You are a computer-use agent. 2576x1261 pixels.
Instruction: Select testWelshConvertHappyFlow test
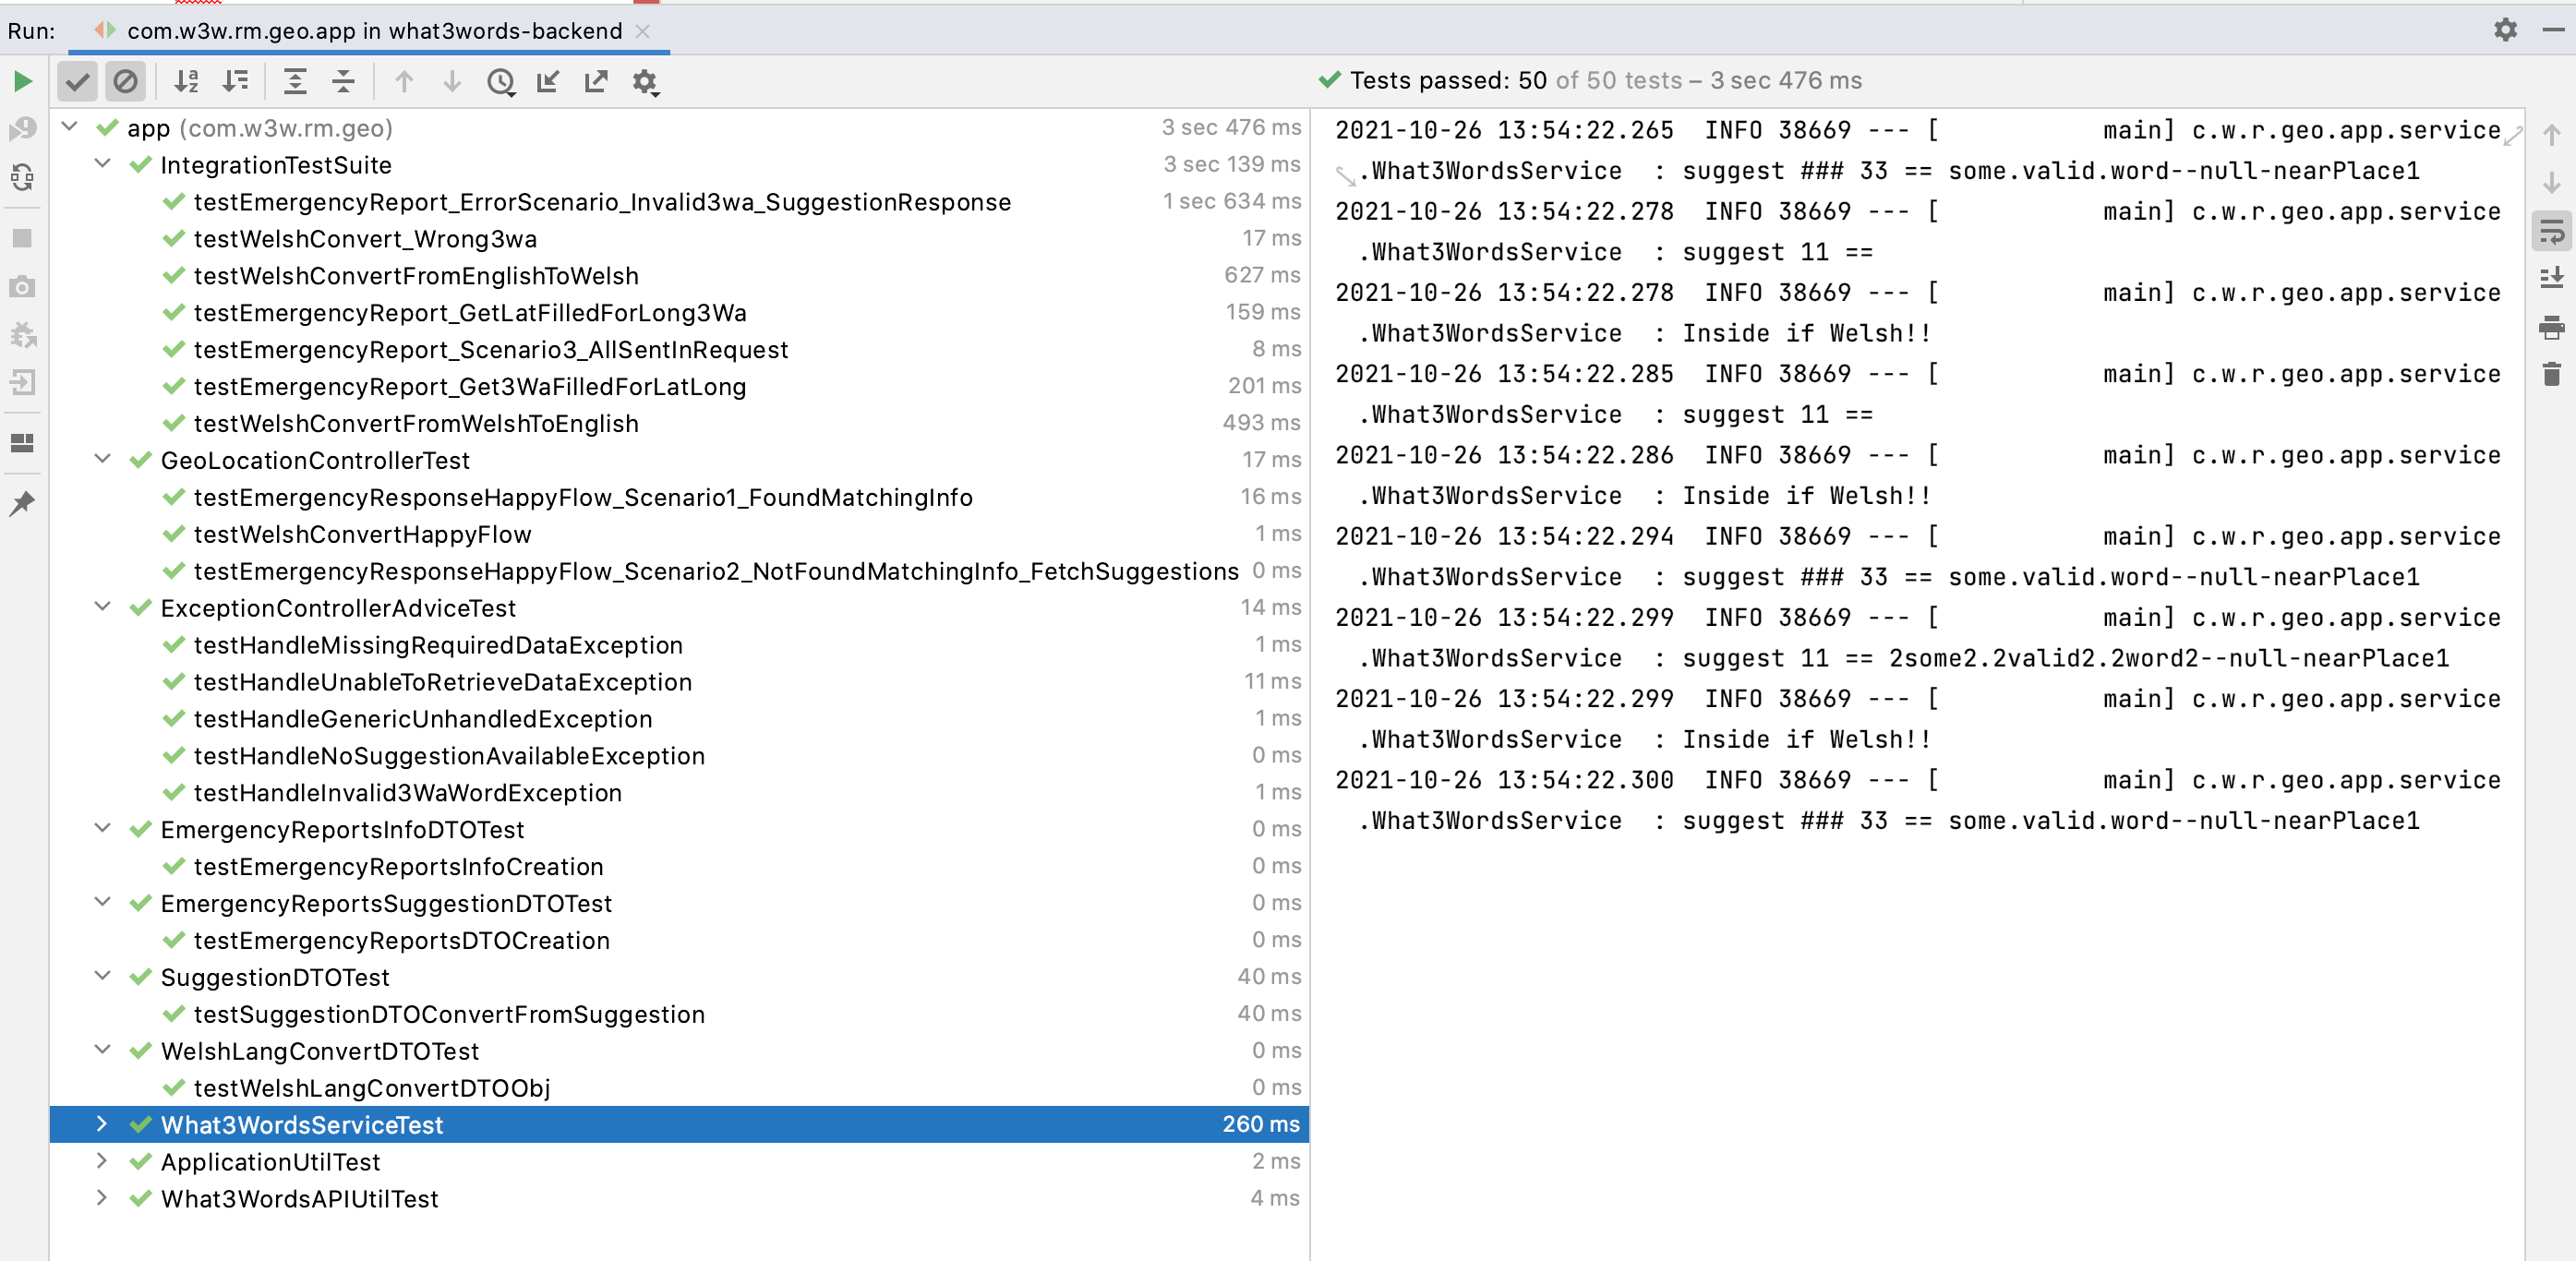362,534
